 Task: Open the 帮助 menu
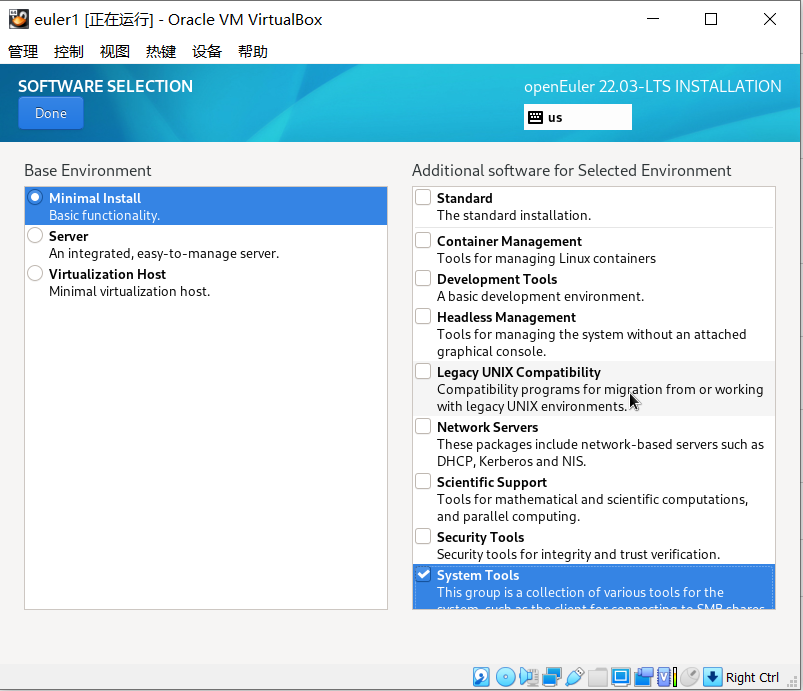coord(253,52)
